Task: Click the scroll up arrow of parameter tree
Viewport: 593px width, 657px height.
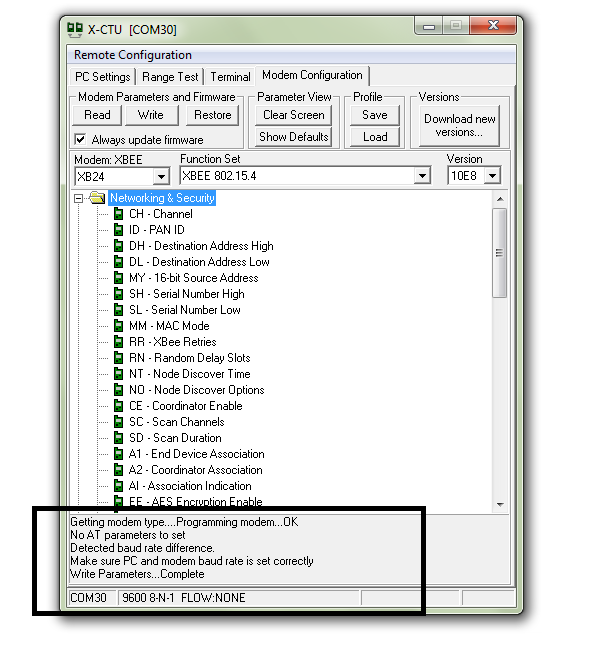Action: [x=500, y=199]
